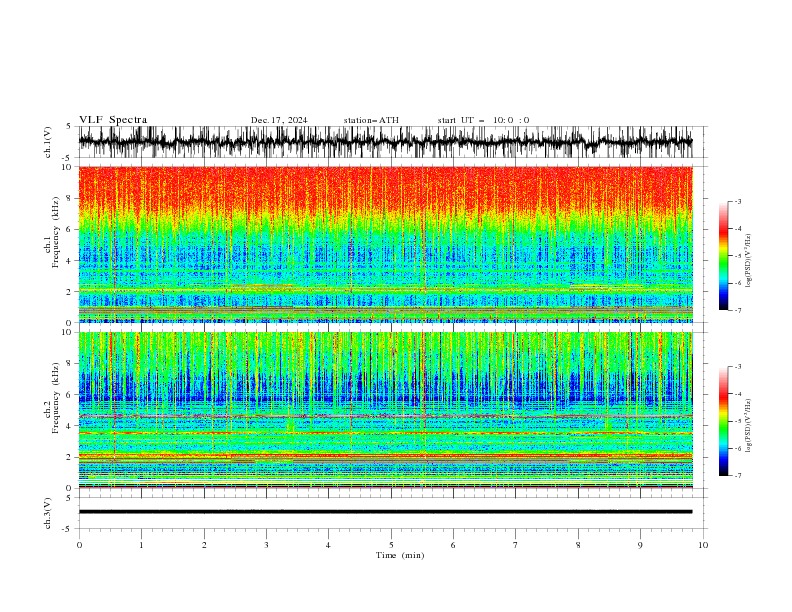Click the "-5" voltage tick on ch.3(V) axis

coord(68,530)
